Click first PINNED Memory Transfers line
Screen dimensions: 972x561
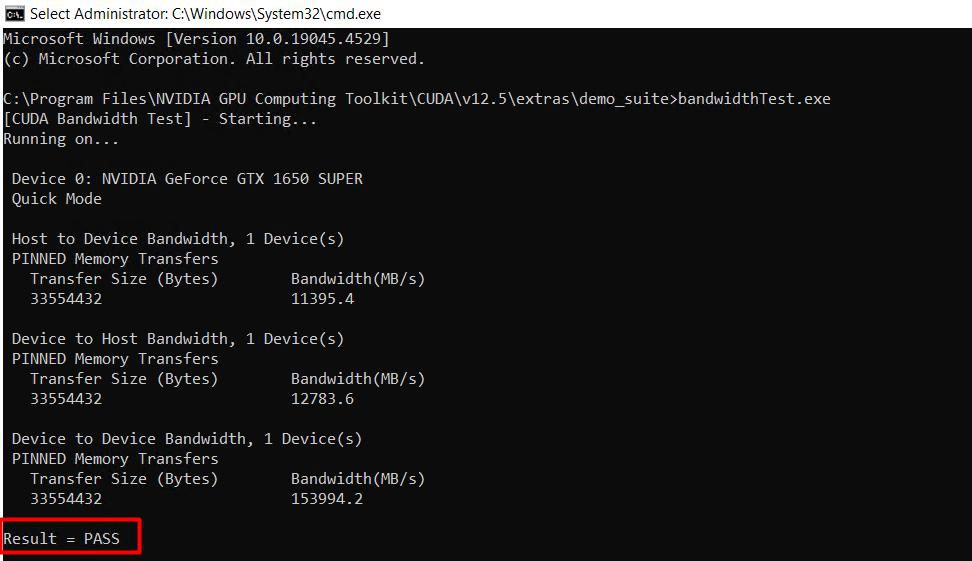click(x=115, y=258)
